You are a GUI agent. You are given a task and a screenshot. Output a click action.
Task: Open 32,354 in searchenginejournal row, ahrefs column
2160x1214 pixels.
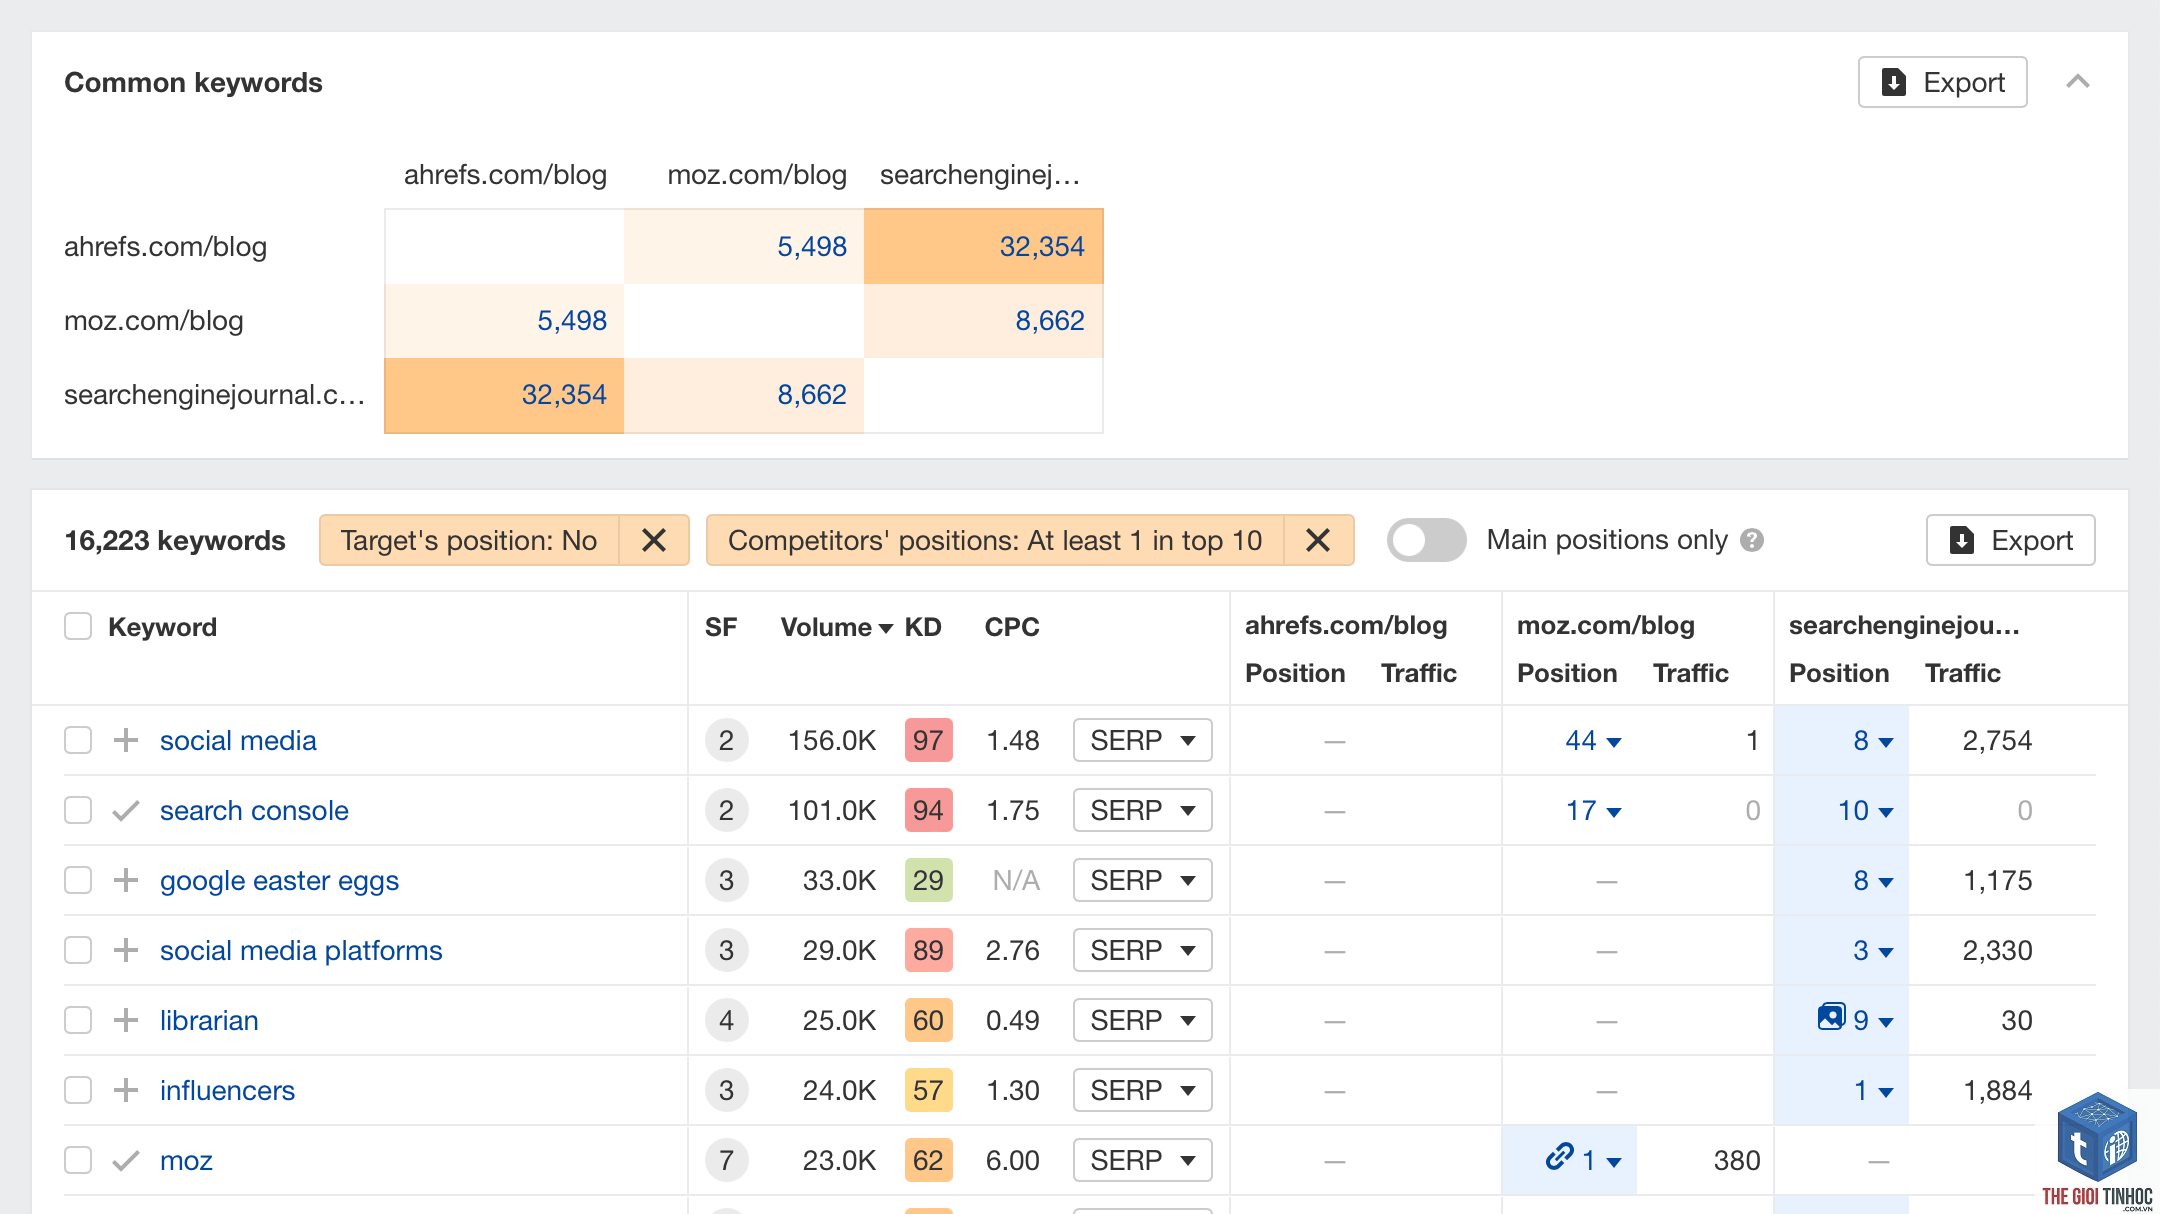(564, 394)
